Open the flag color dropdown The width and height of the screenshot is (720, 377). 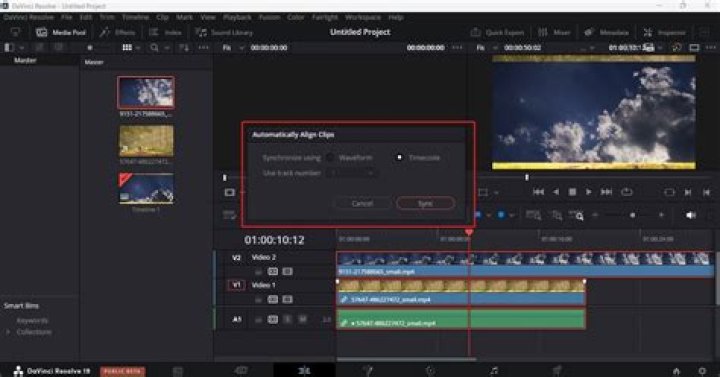point(489,215)
